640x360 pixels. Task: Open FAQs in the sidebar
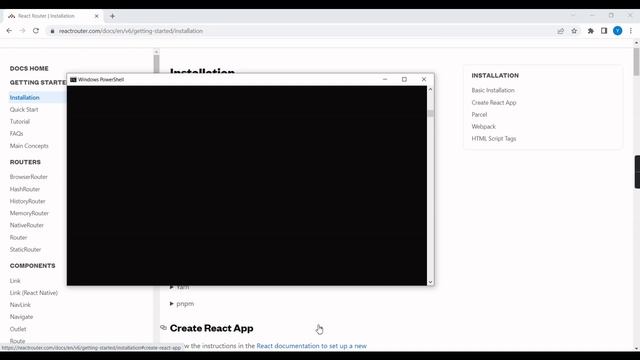tap(16, 133)
